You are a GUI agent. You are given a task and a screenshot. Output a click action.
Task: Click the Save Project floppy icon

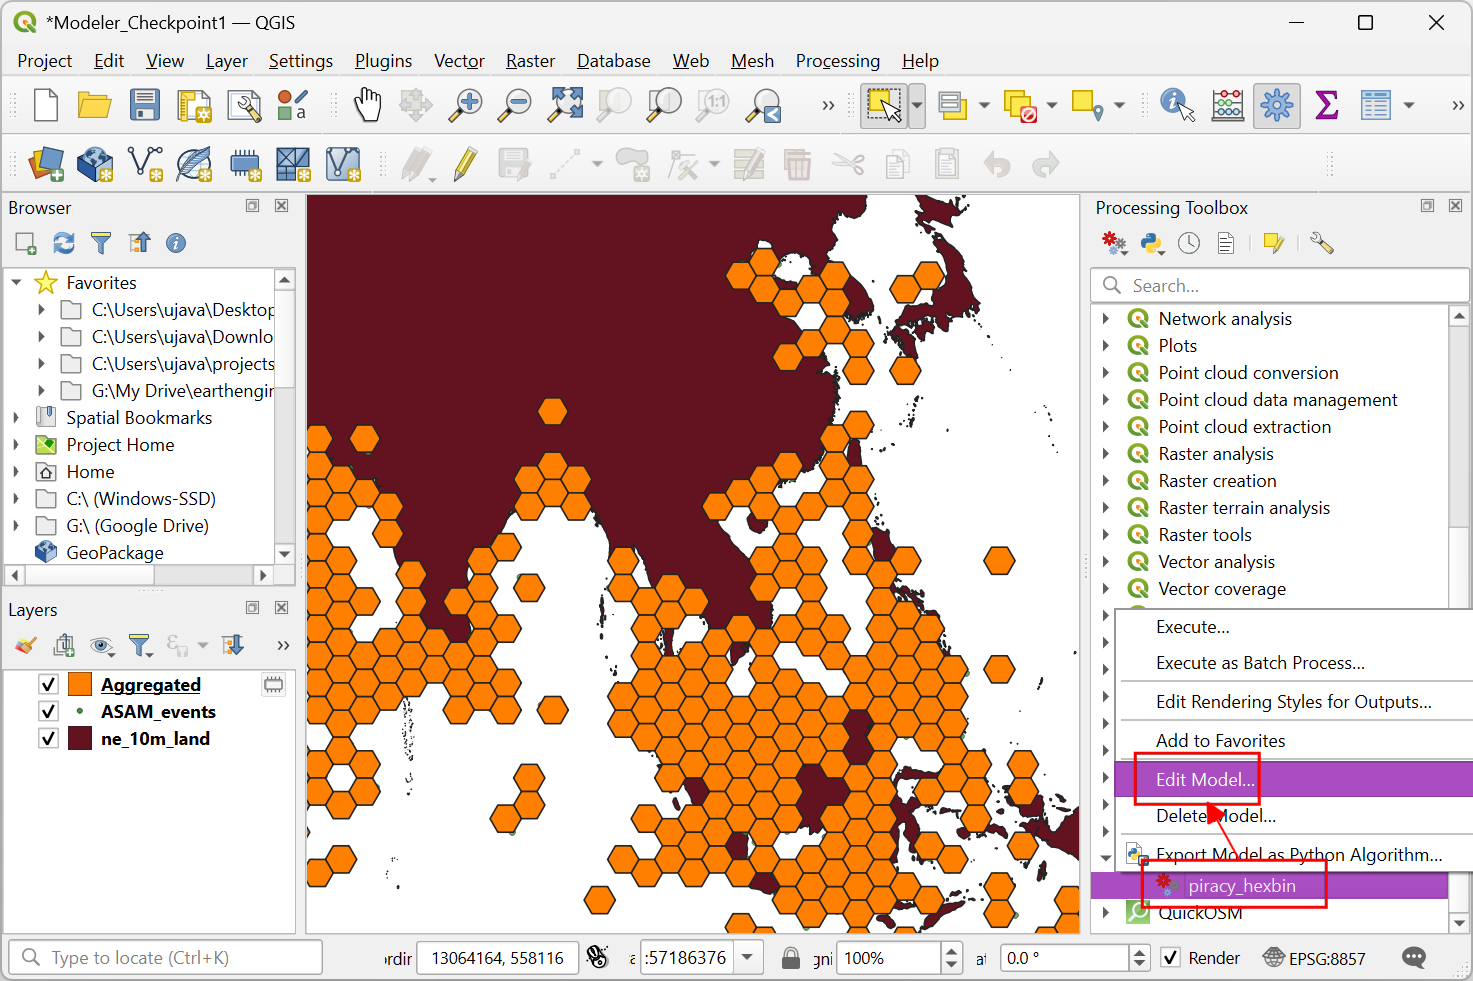click(145, 105)
